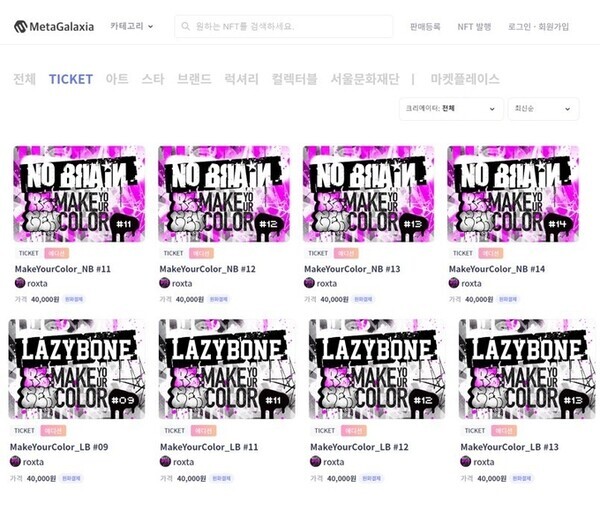Click the search magnifier icon

188,27
